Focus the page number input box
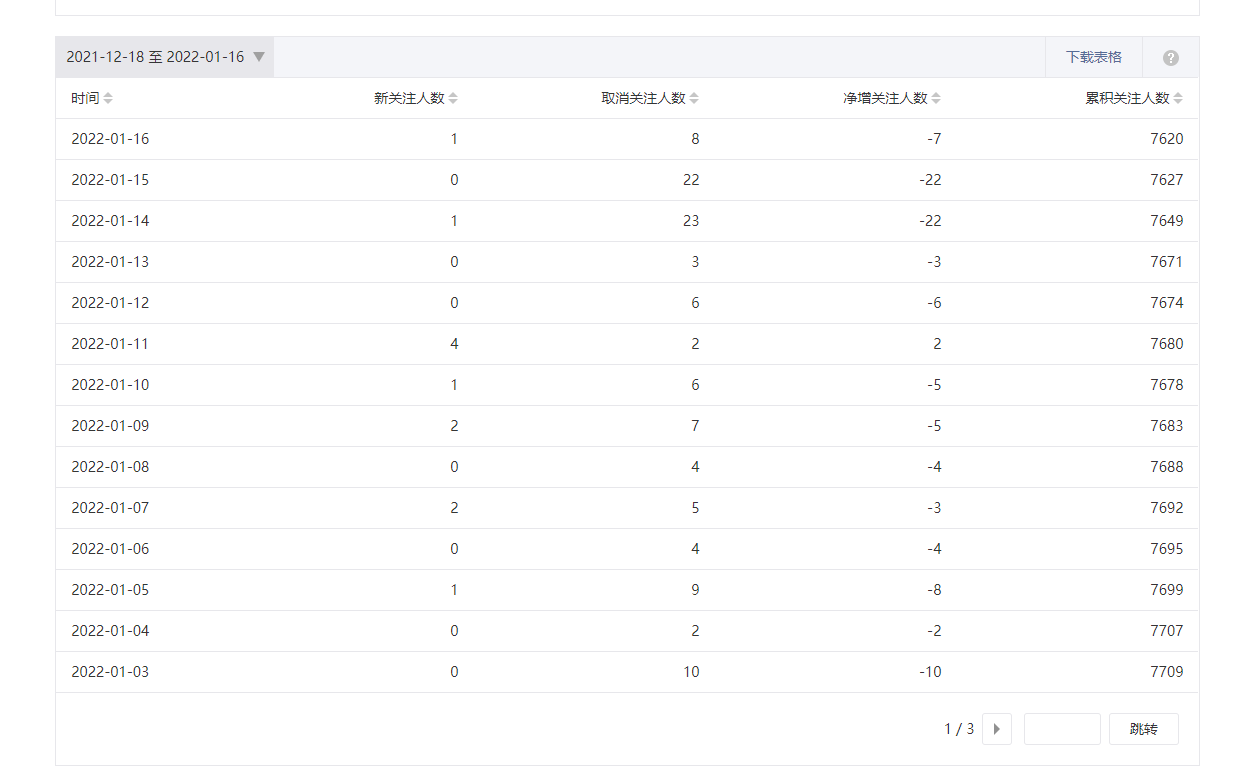The height and width of the screenshot is (779, 1250). pos(1061,729)
